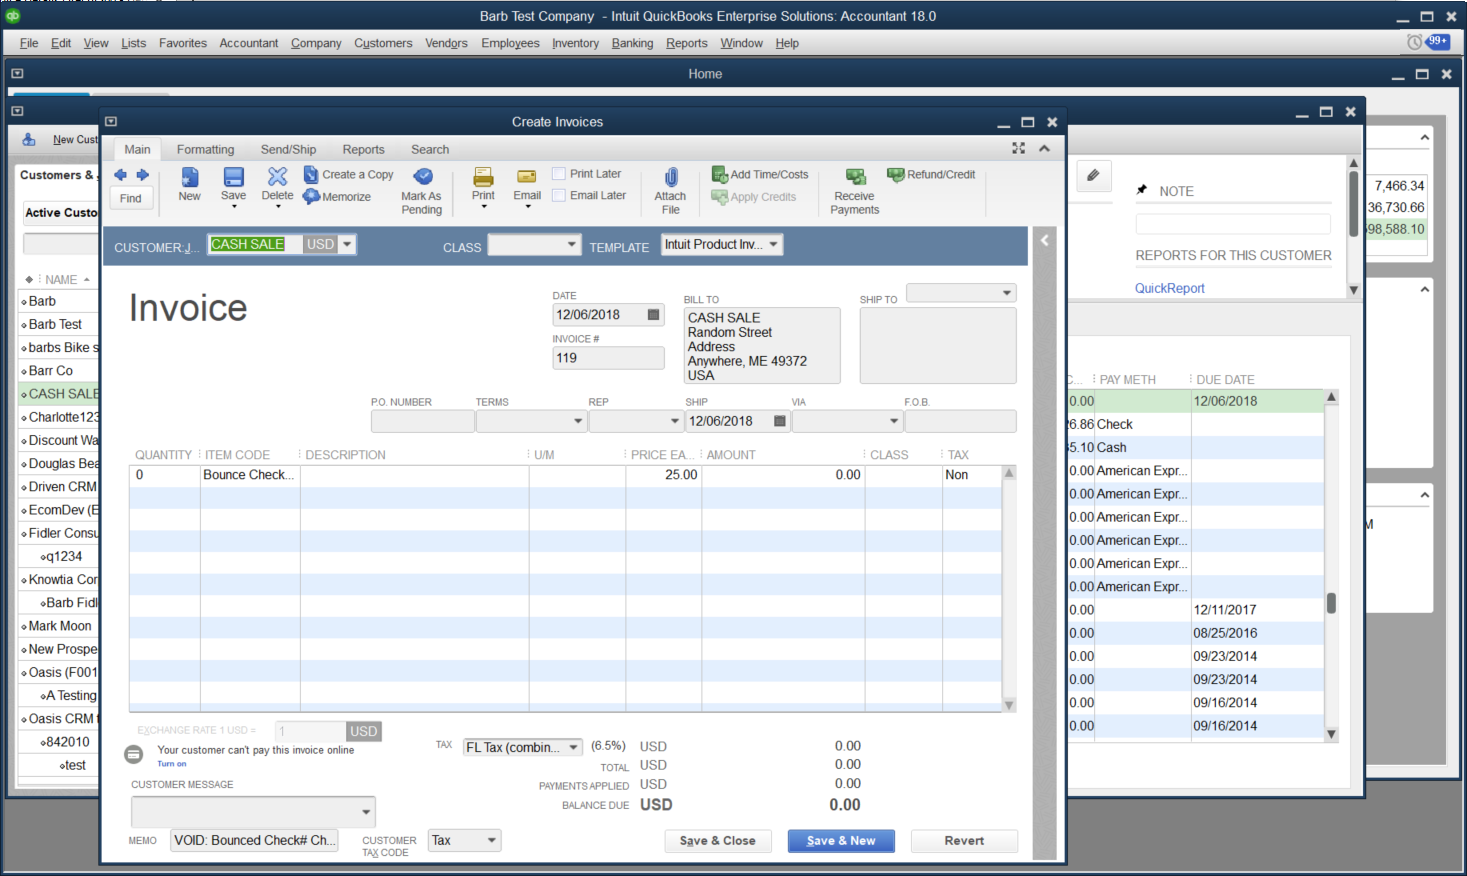Go to previous invoice with left arrow

121,175
